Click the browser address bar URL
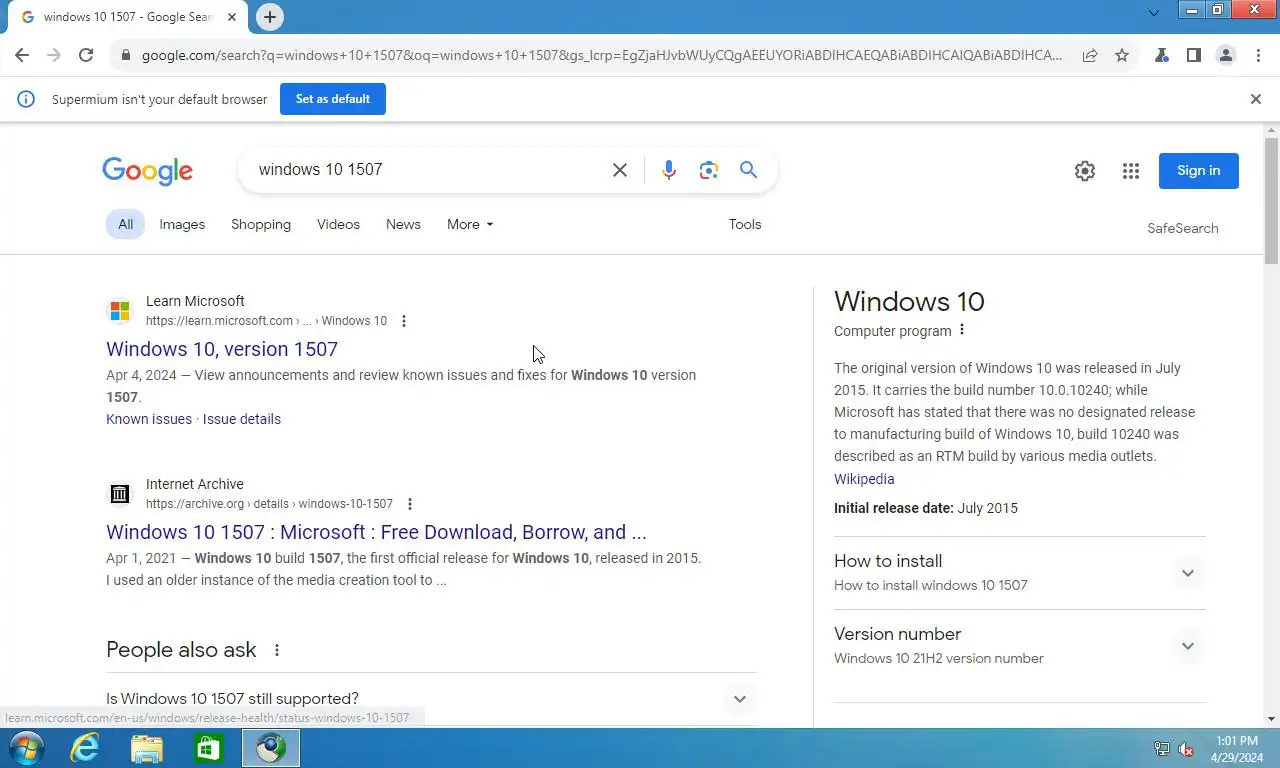Image resolution: width=1280 pixels, height=768 pixels. [x=602, y=55]
